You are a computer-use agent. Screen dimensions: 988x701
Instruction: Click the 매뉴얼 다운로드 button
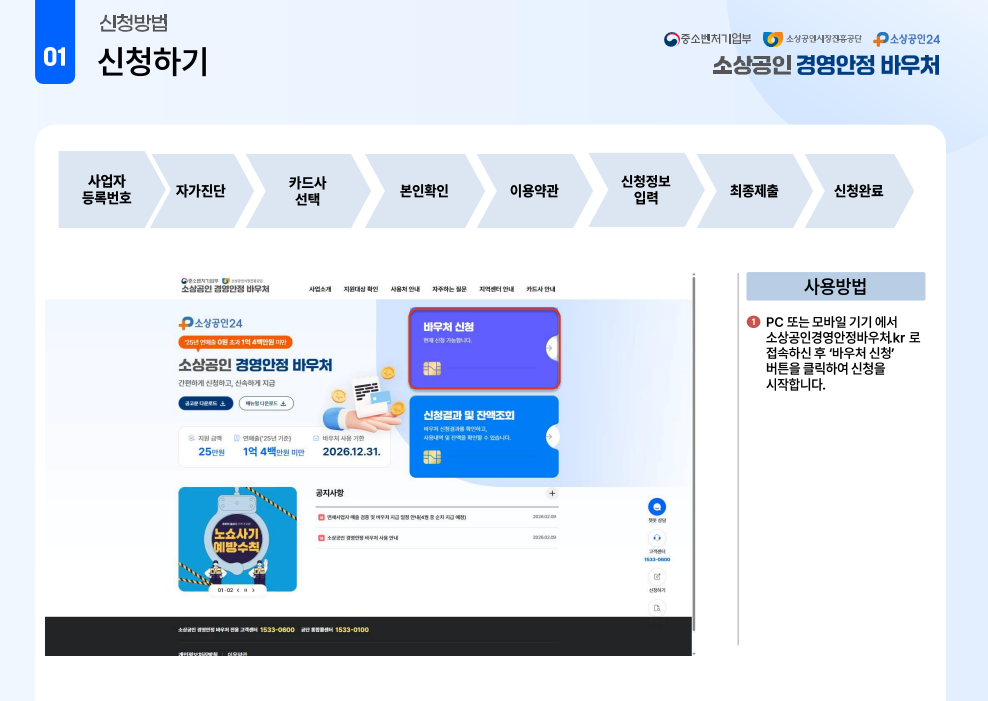266,403
